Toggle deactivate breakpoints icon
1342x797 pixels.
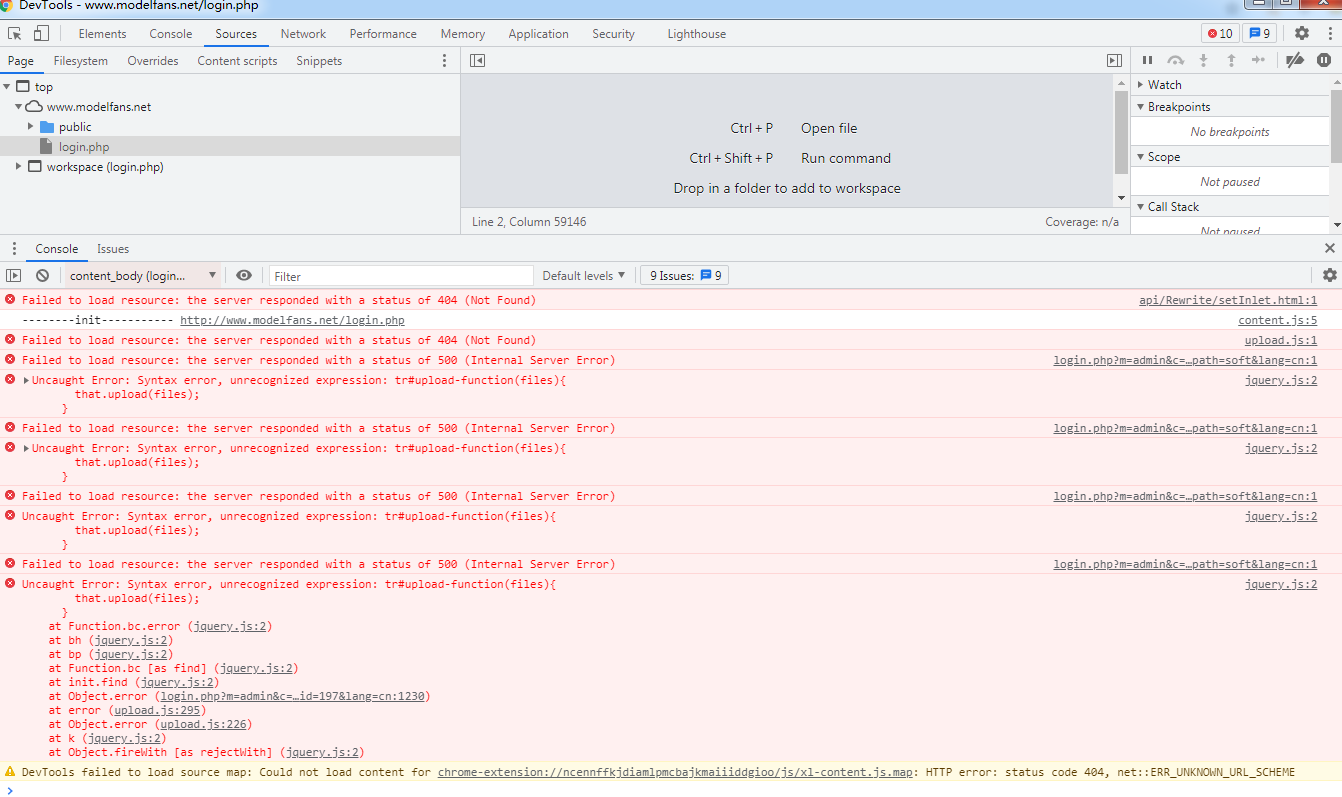[1295, 60]
